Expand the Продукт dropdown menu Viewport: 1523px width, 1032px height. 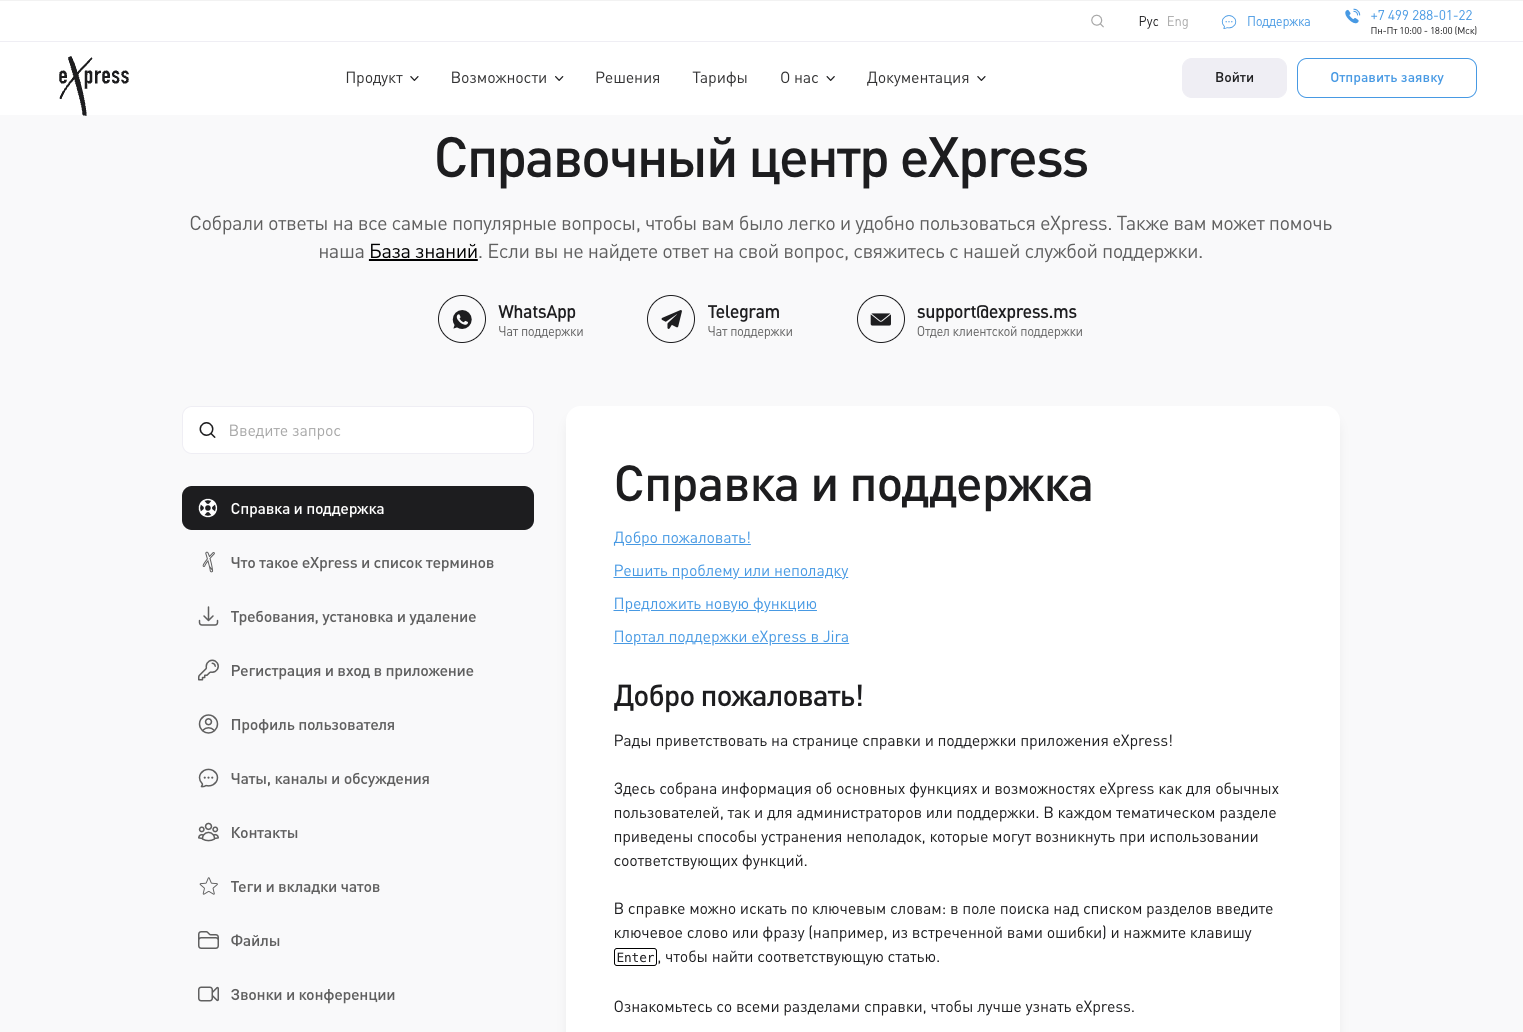click(x=382, y=78)
